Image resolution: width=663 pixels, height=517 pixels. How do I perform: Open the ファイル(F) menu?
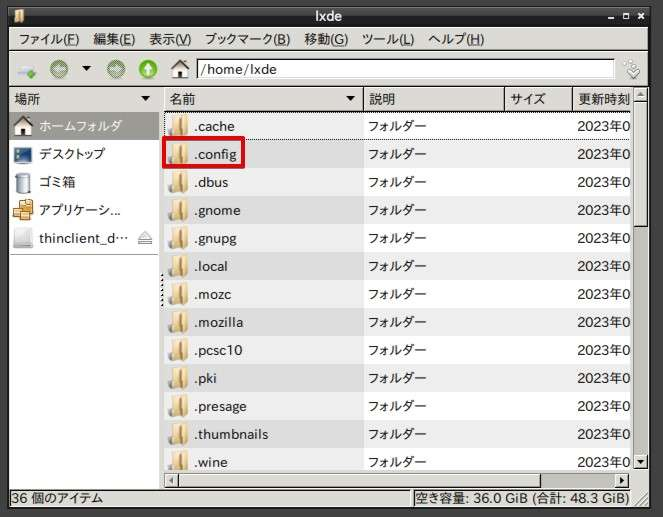pos(49,40)
